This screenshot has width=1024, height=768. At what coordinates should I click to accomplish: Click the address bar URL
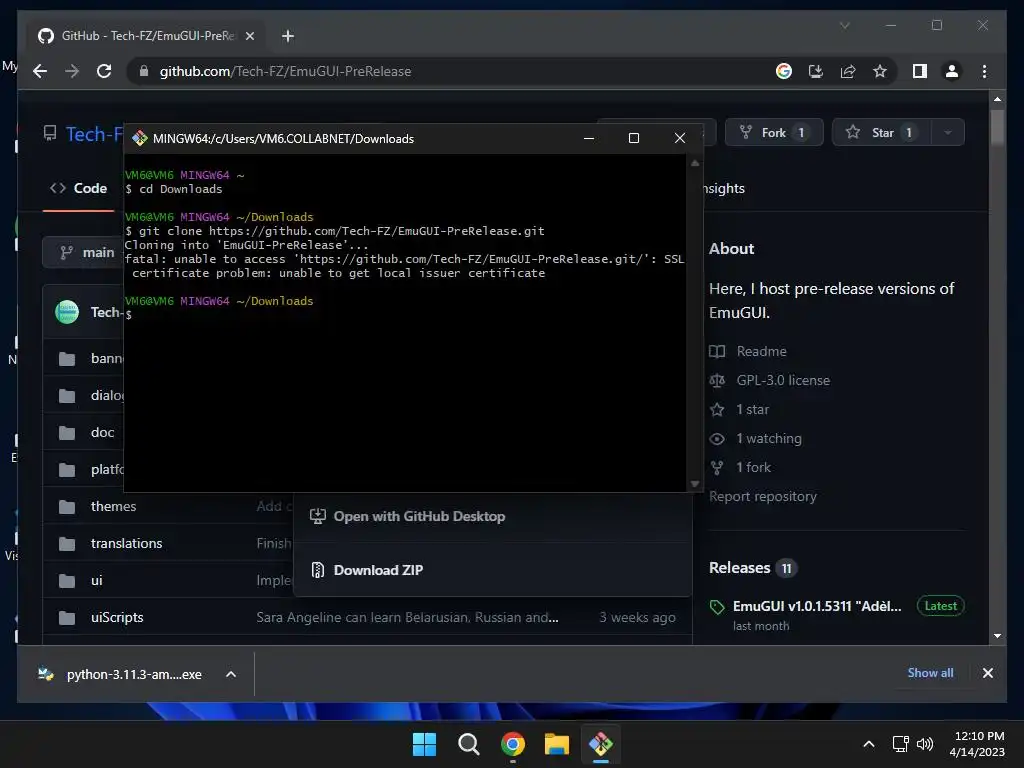click(x=285, y=71)
